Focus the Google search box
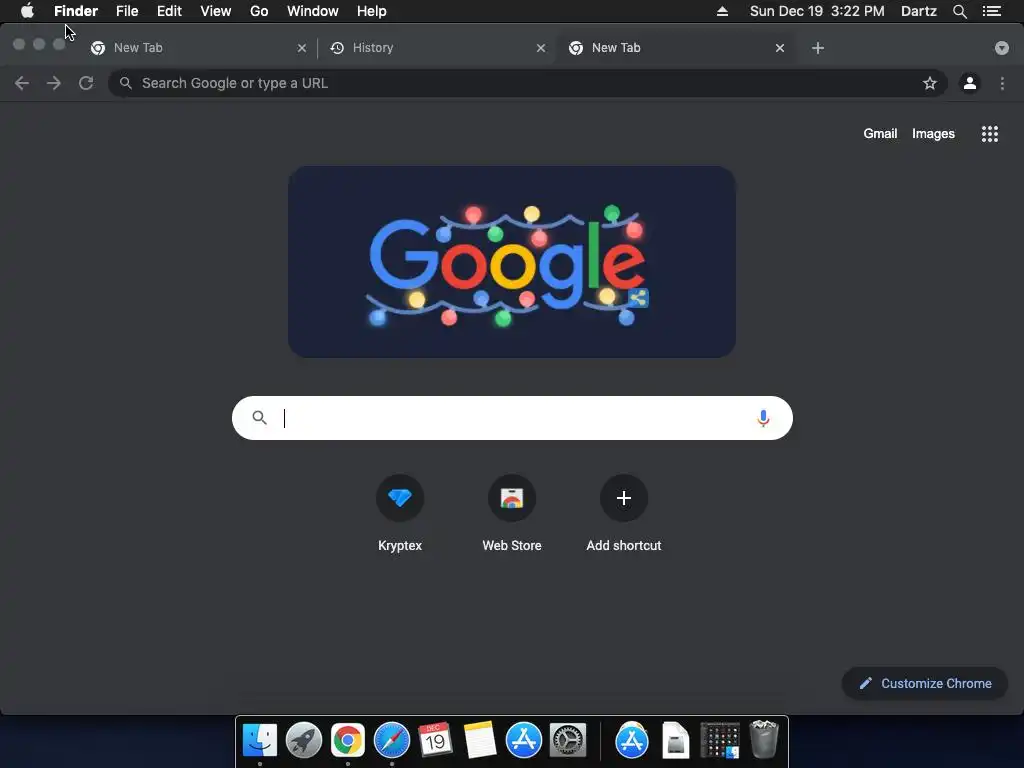This screenshot has width=1024, height=768. click(512, 418)
